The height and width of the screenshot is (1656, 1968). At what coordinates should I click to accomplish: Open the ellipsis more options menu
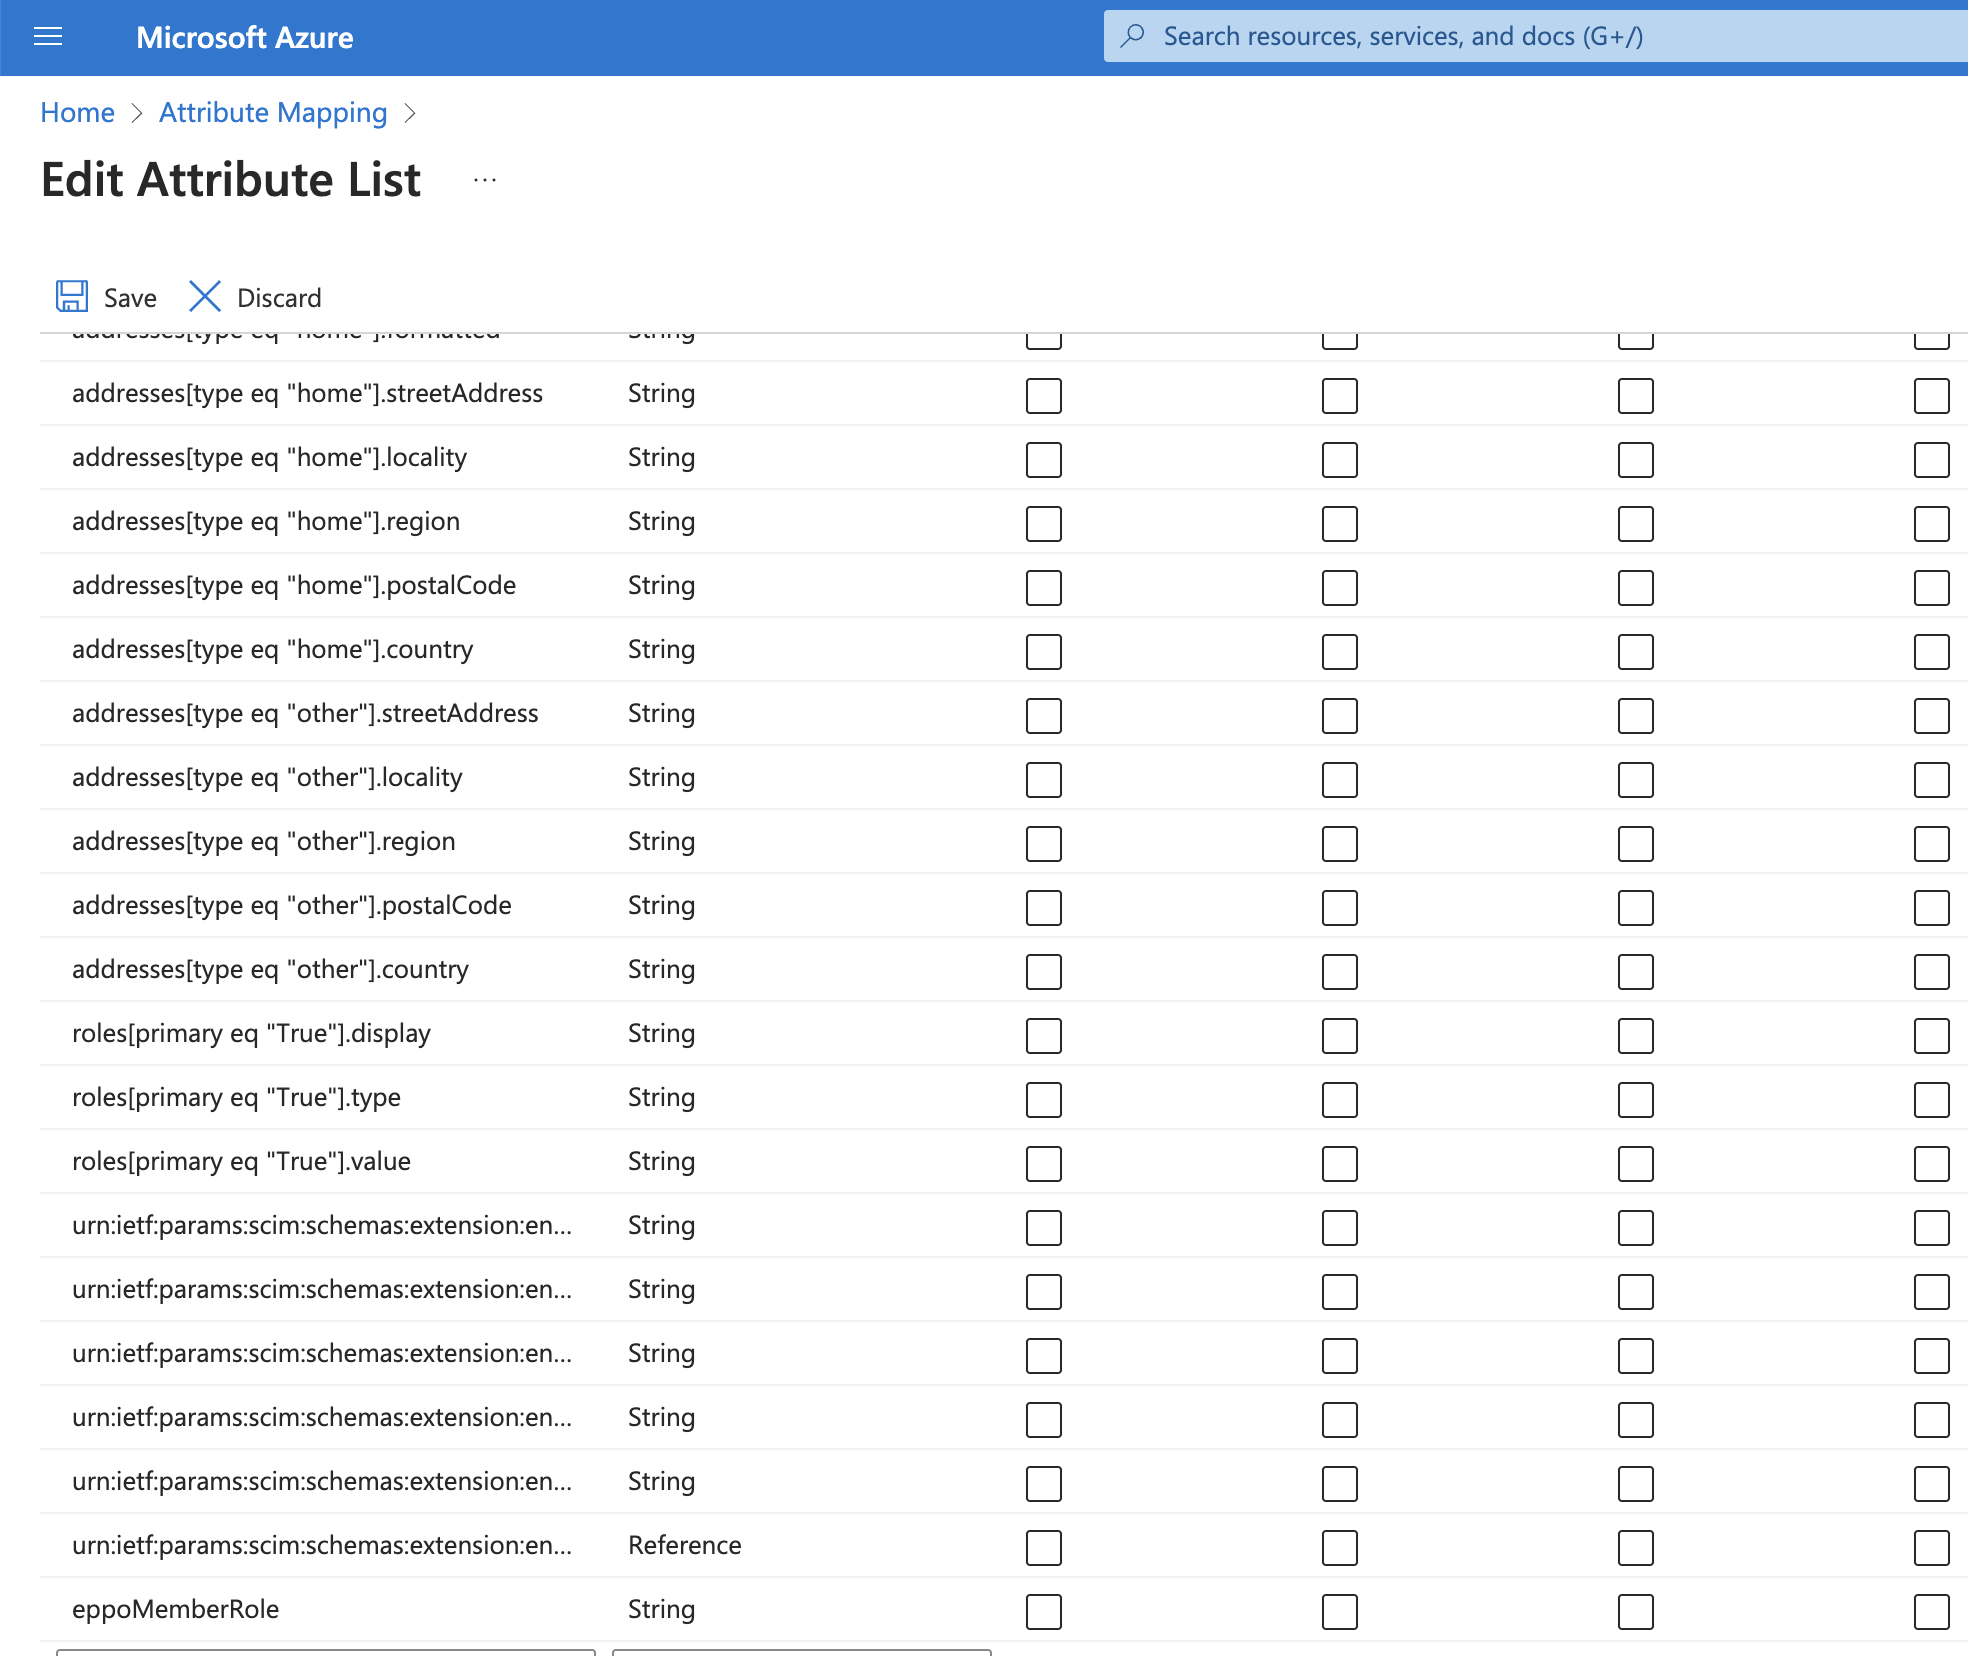pos(485,180)
